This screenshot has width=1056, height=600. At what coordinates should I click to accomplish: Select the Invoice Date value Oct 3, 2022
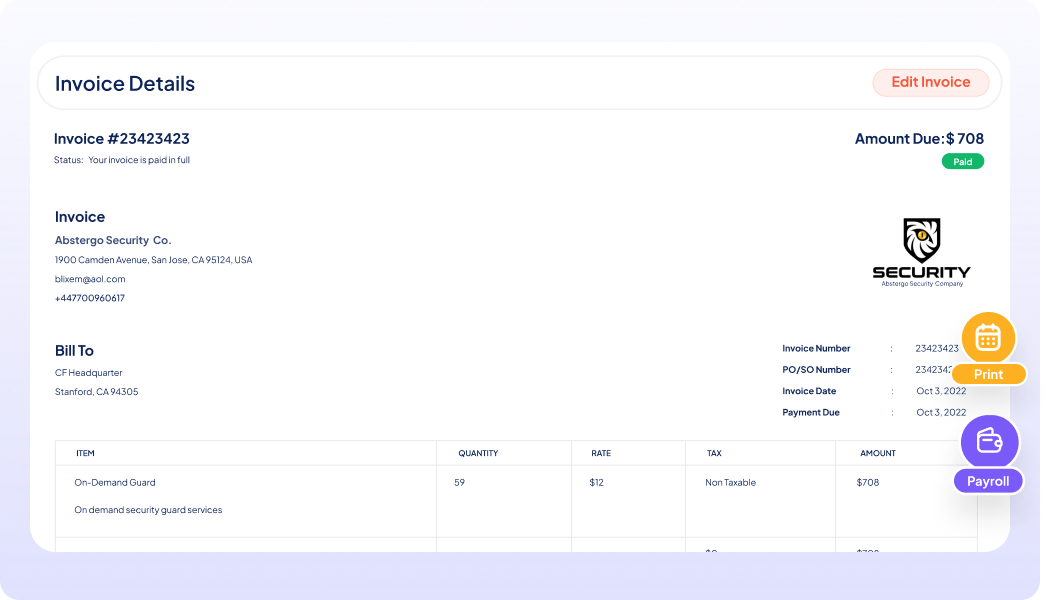[x=941, y=391]
